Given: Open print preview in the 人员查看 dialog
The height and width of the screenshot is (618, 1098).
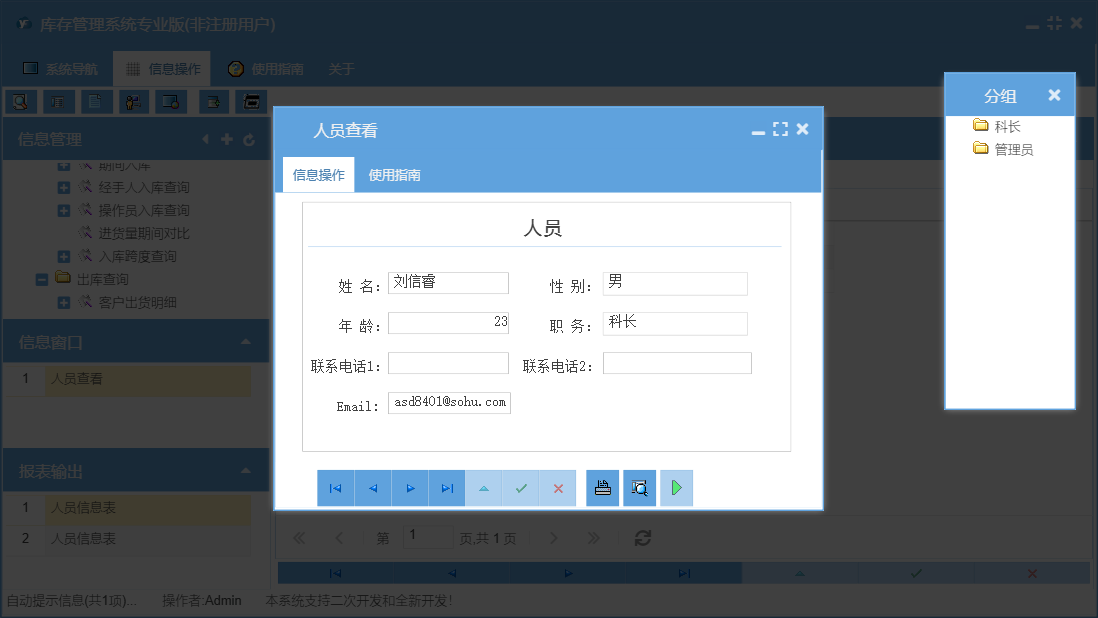Looking at the screenshot, I should 639,487.
